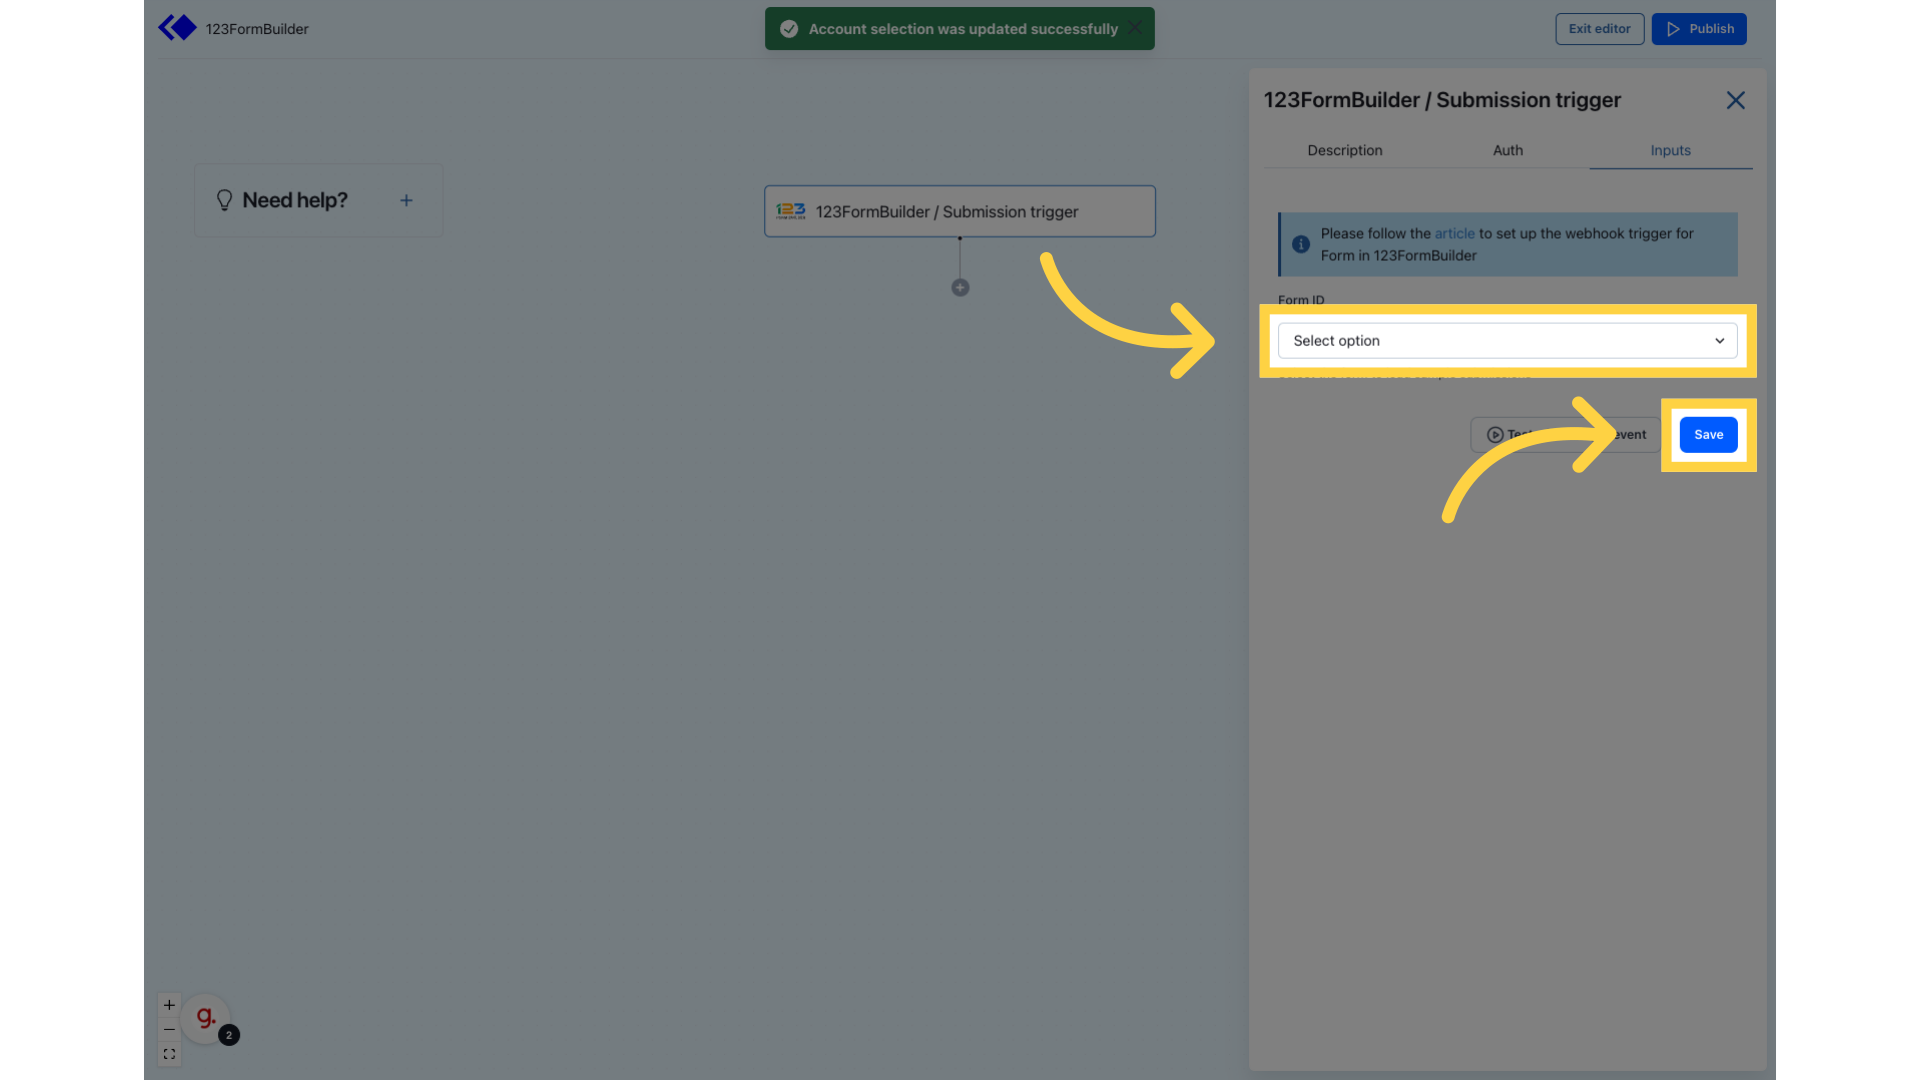Image resolution: width=1920 pixels, height=1080 pixels.
Task: Open the Inputs tab
Action: click(x=1670, y=150)
